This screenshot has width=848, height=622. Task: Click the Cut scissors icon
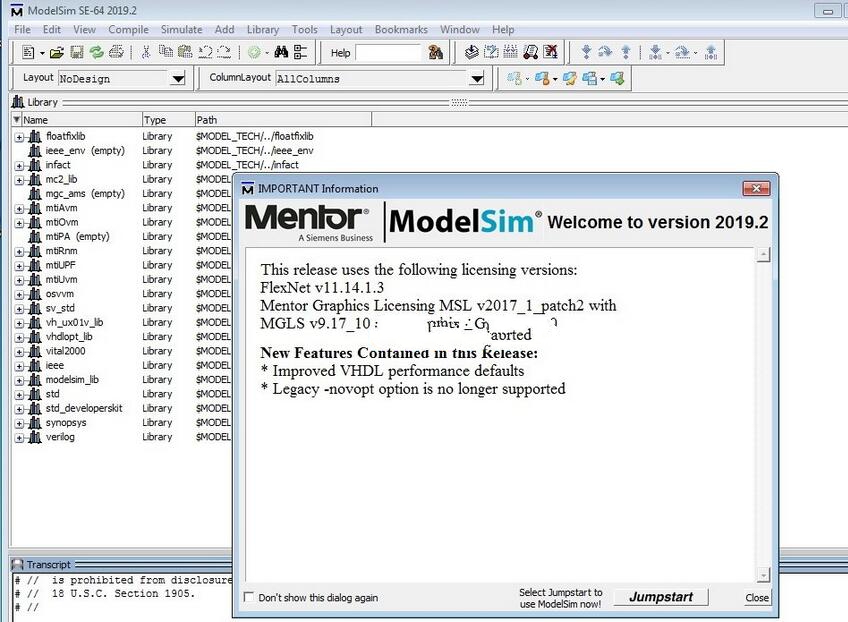point(145,52)
